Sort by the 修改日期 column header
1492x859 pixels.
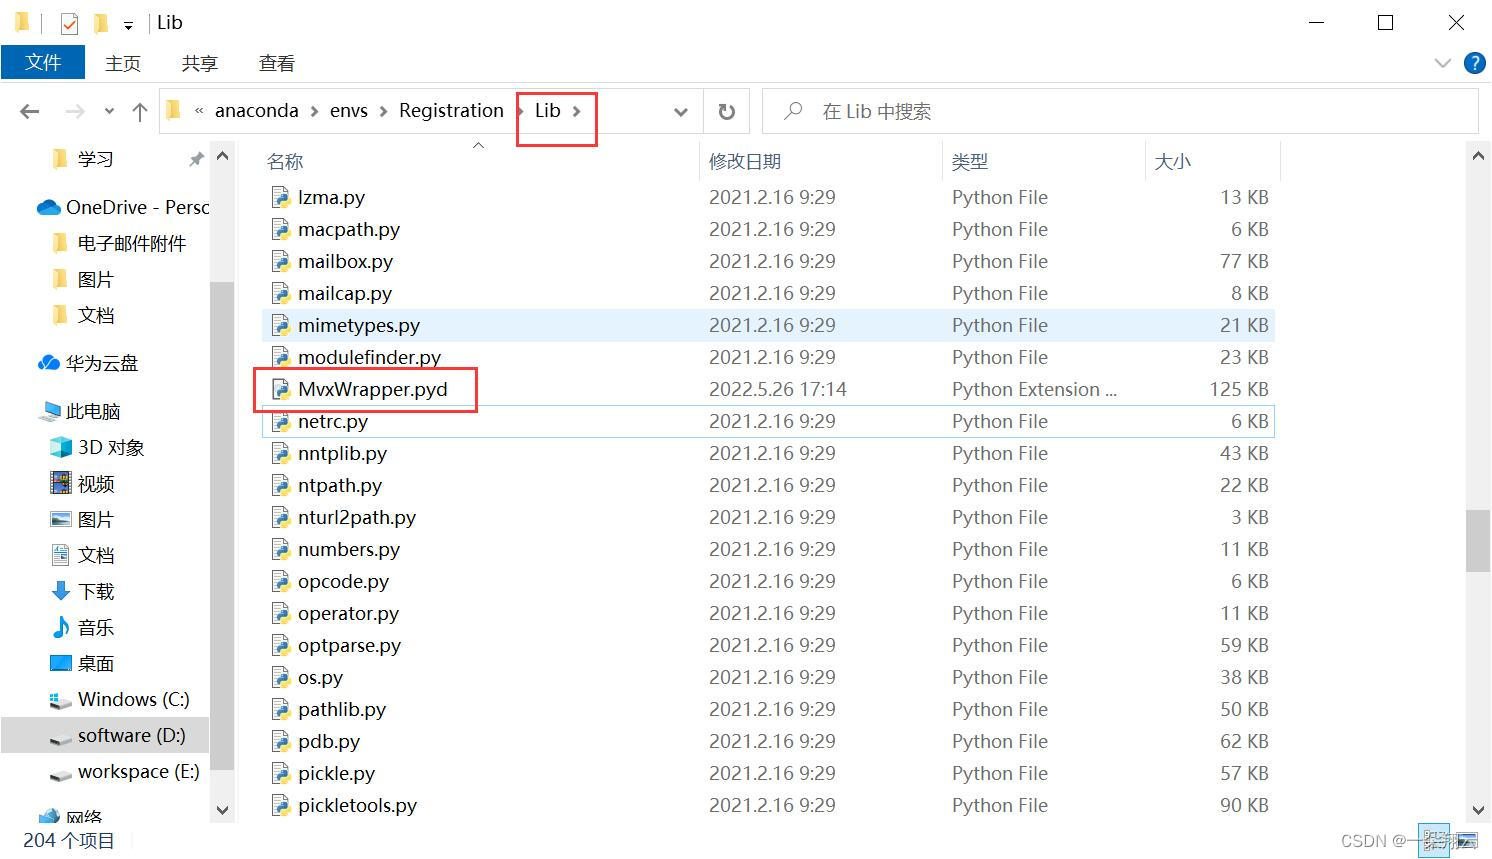point(745,161)
